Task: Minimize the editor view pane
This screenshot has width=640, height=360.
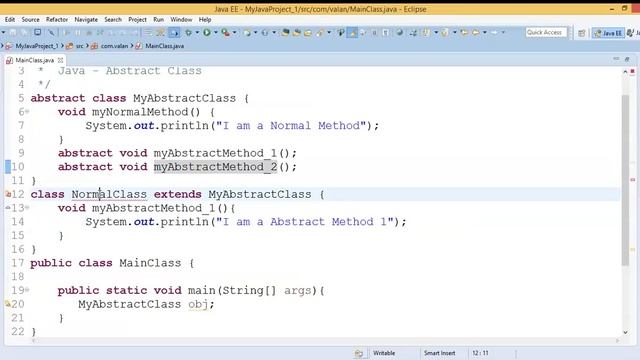Action: (616, 59)
